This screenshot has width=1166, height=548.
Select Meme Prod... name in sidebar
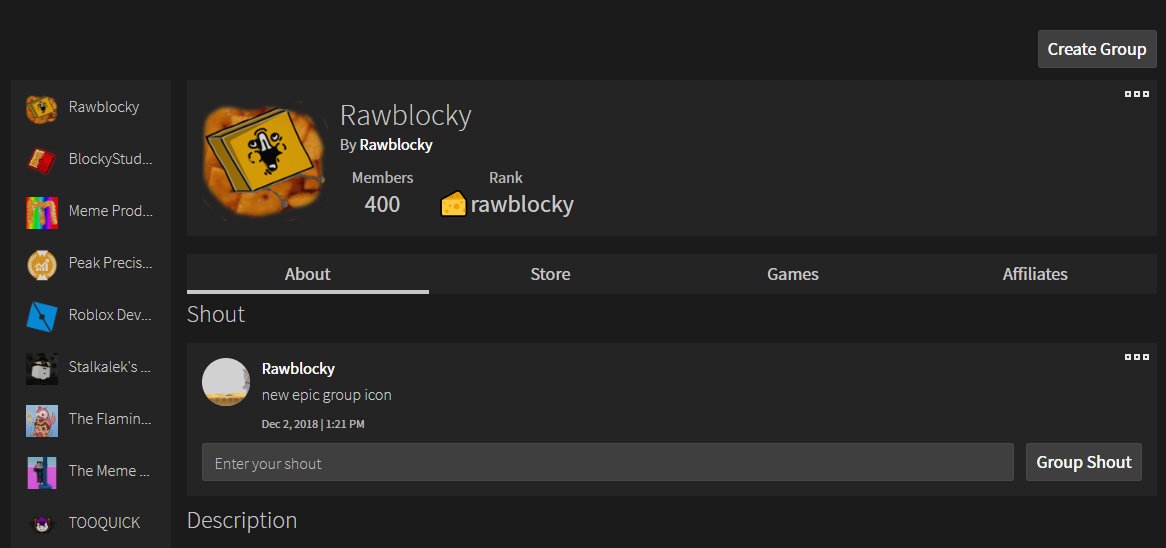(111, 211)
